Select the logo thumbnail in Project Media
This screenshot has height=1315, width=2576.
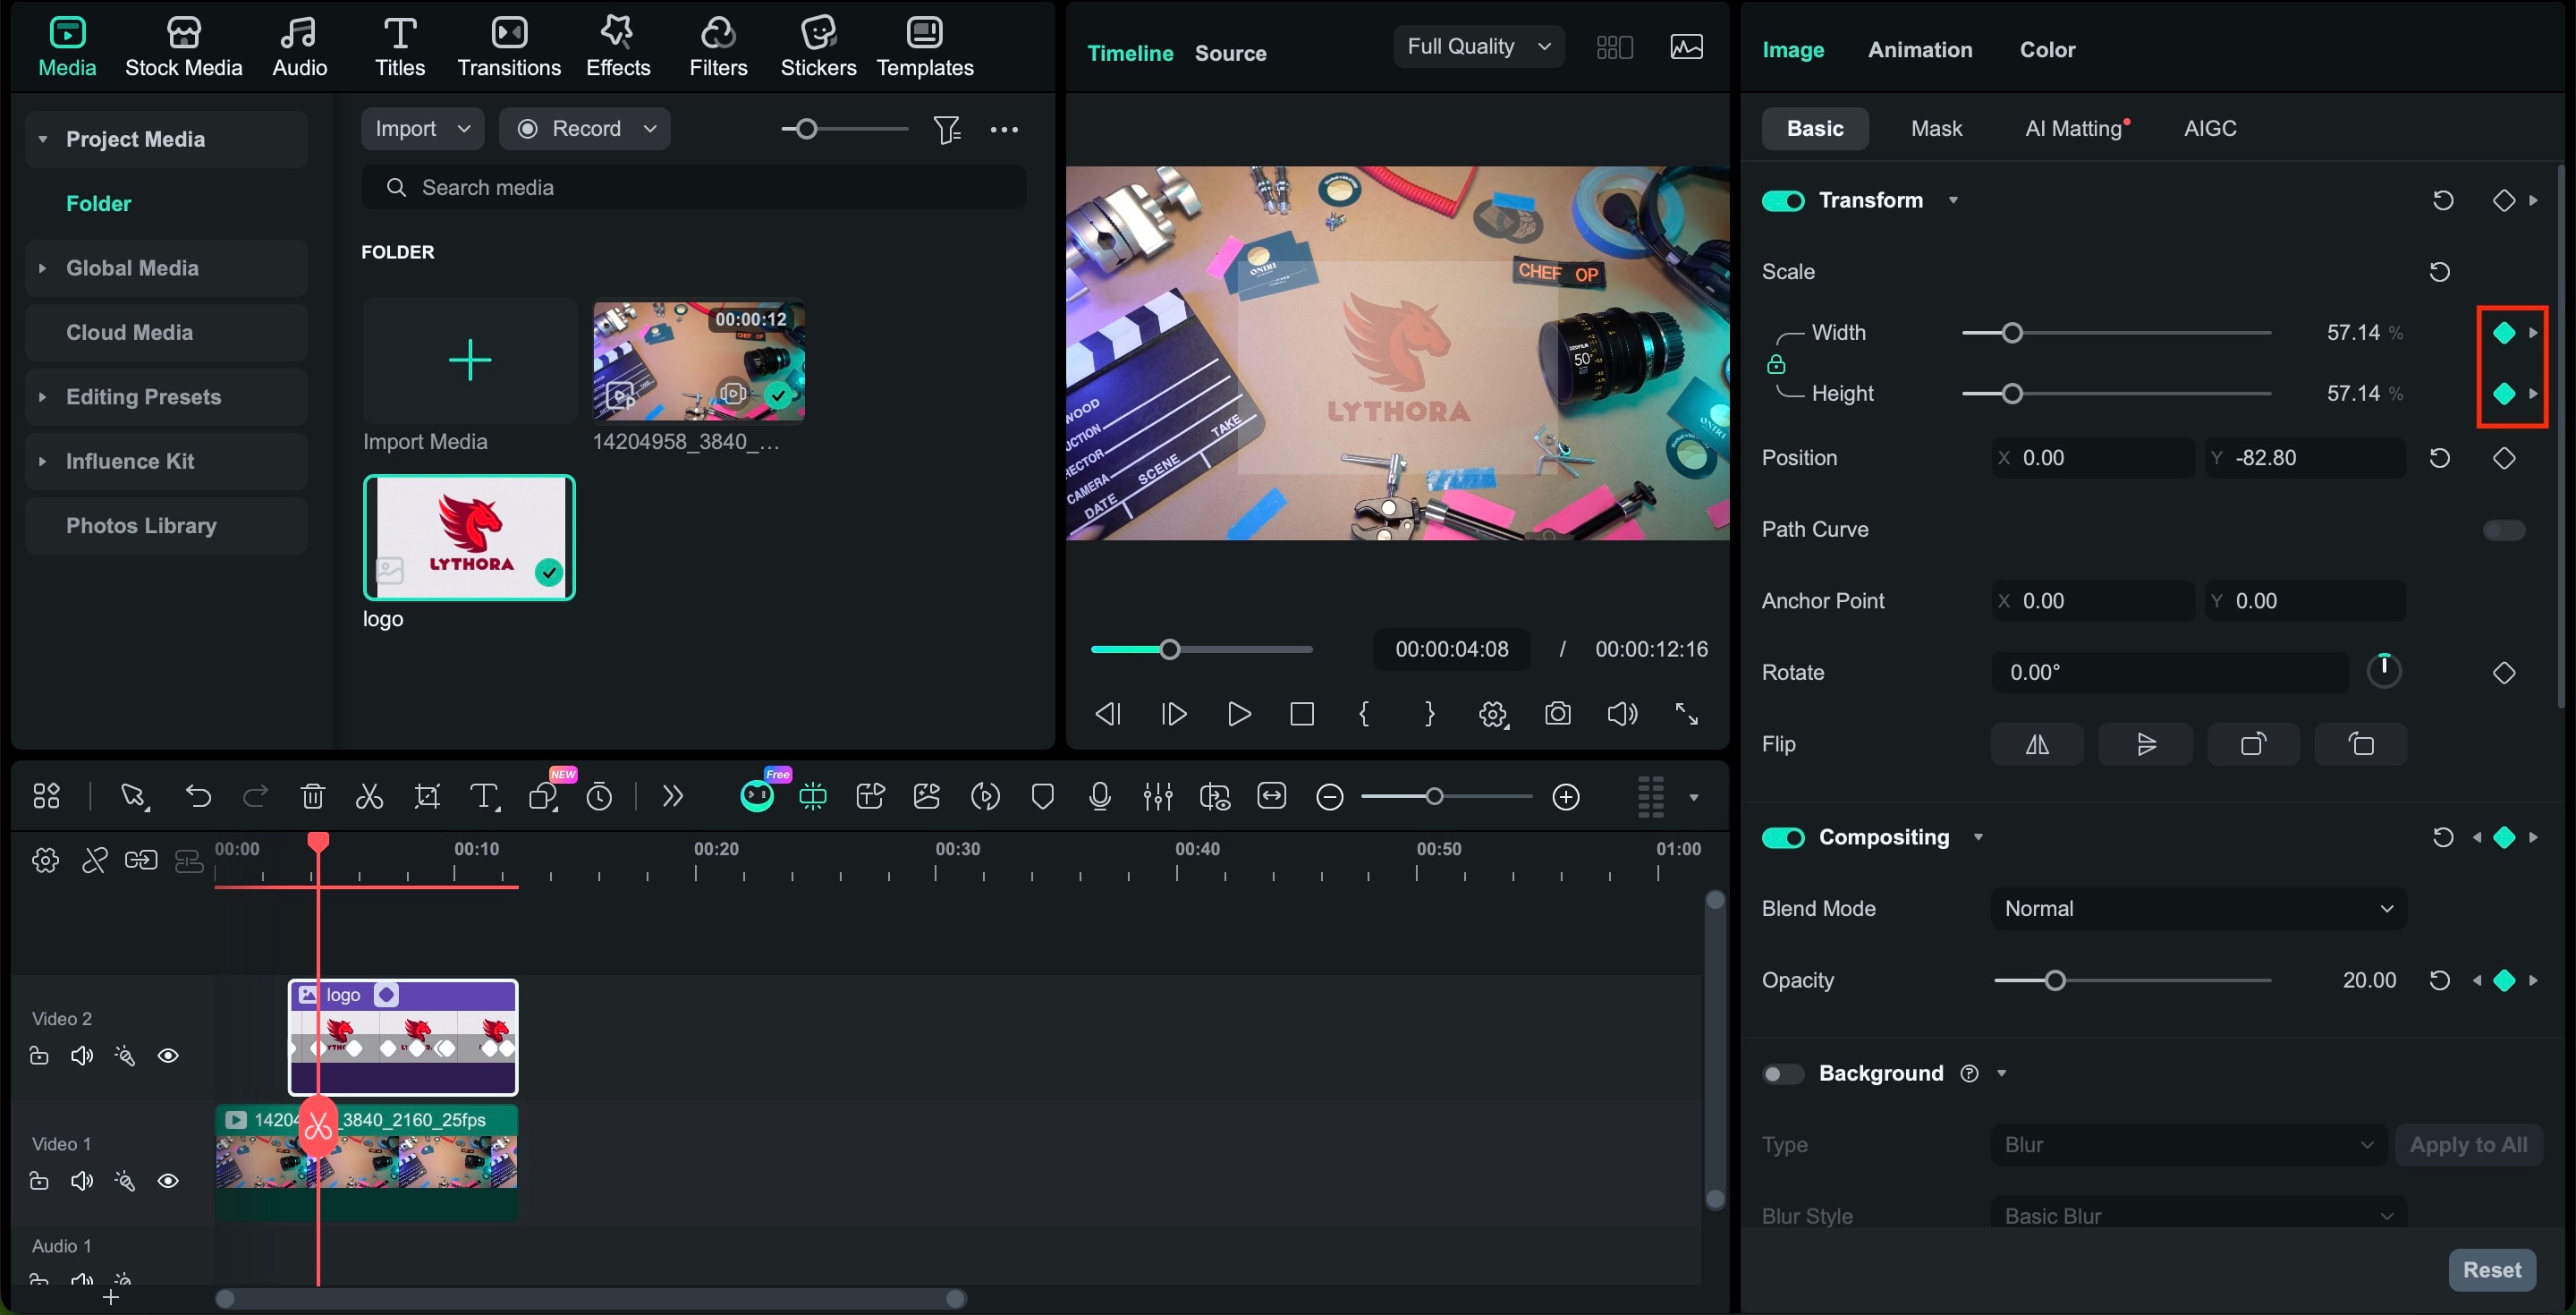(469, 537)
